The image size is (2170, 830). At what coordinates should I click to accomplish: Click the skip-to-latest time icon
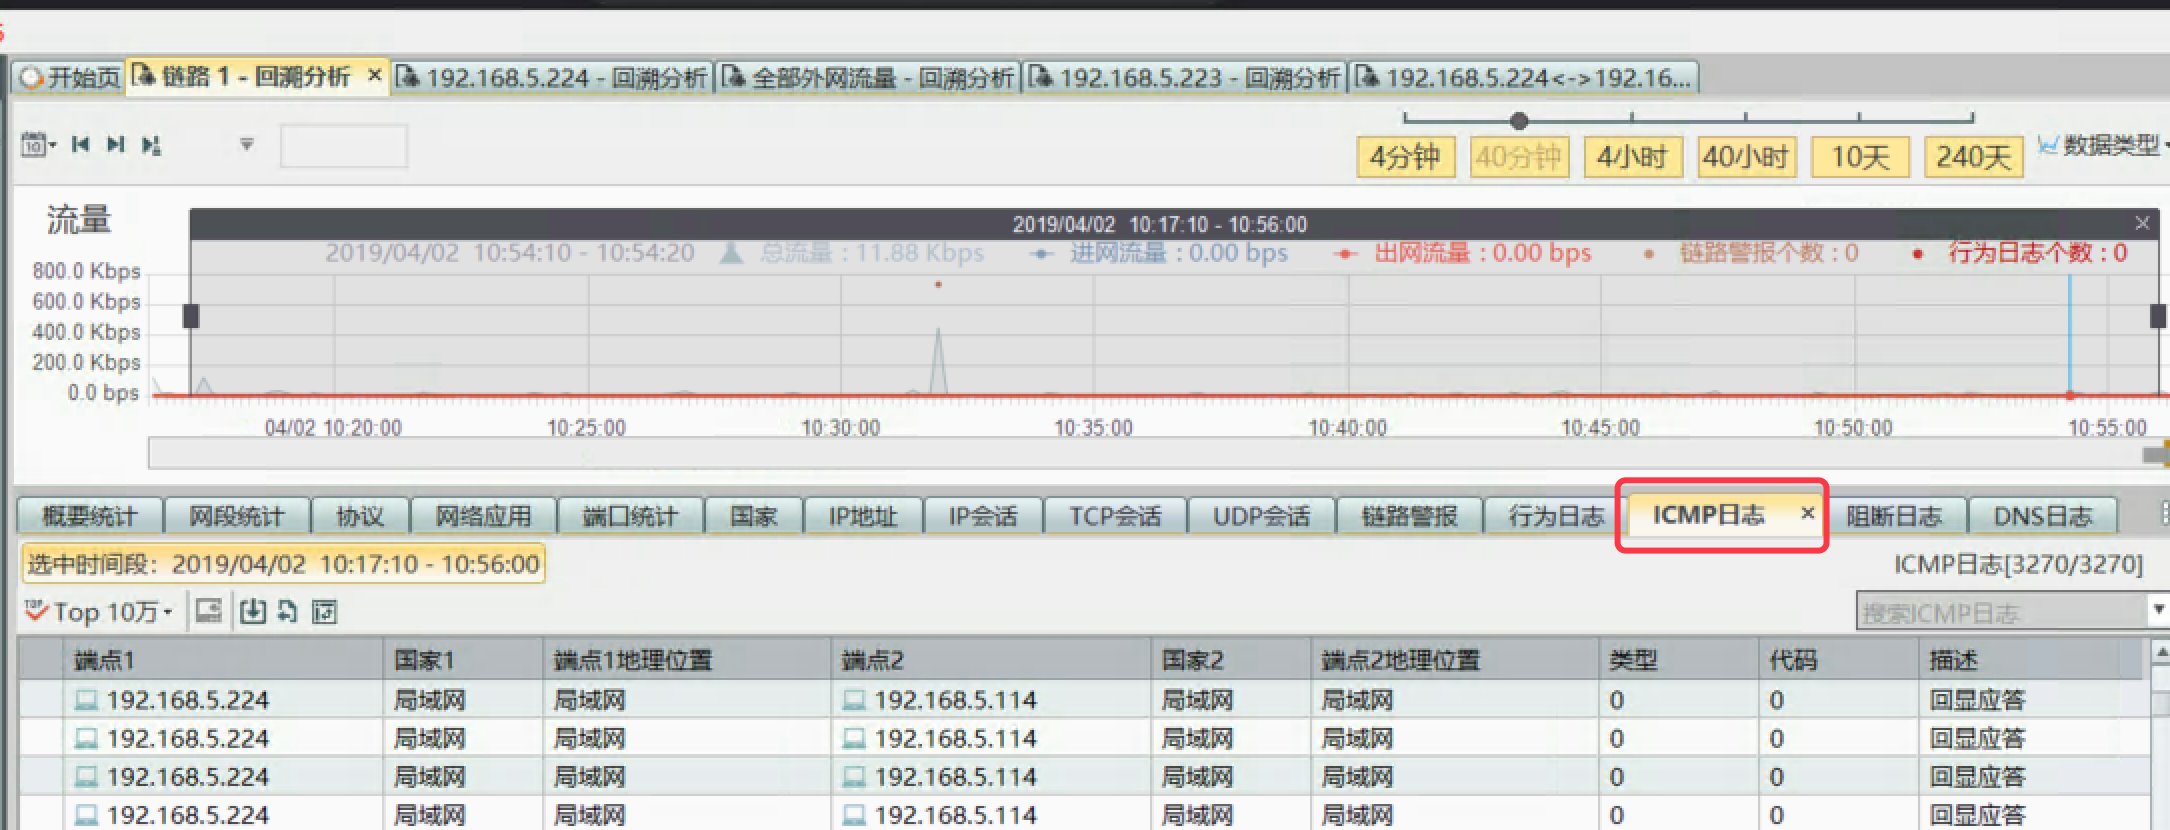tap(151, 145)
